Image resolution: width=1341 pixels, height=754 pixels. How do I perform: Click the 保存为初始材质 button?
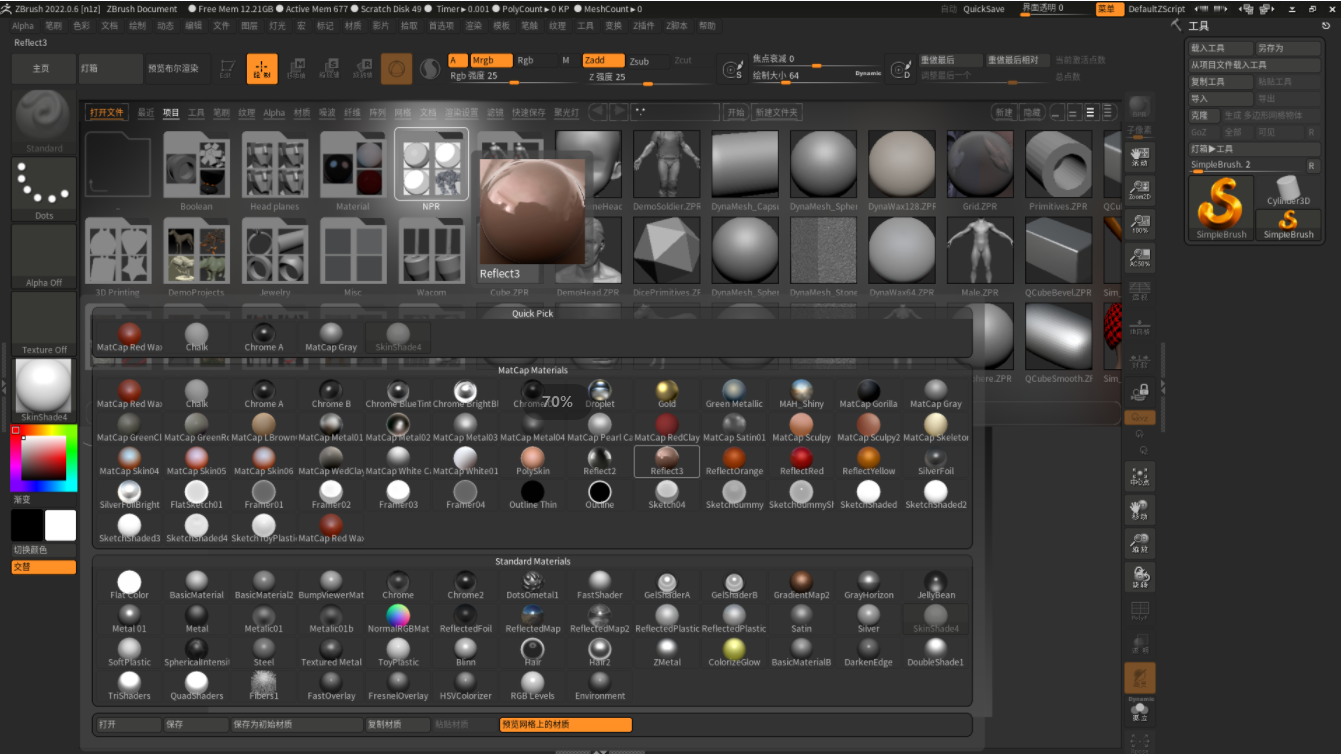pos(295,724)
